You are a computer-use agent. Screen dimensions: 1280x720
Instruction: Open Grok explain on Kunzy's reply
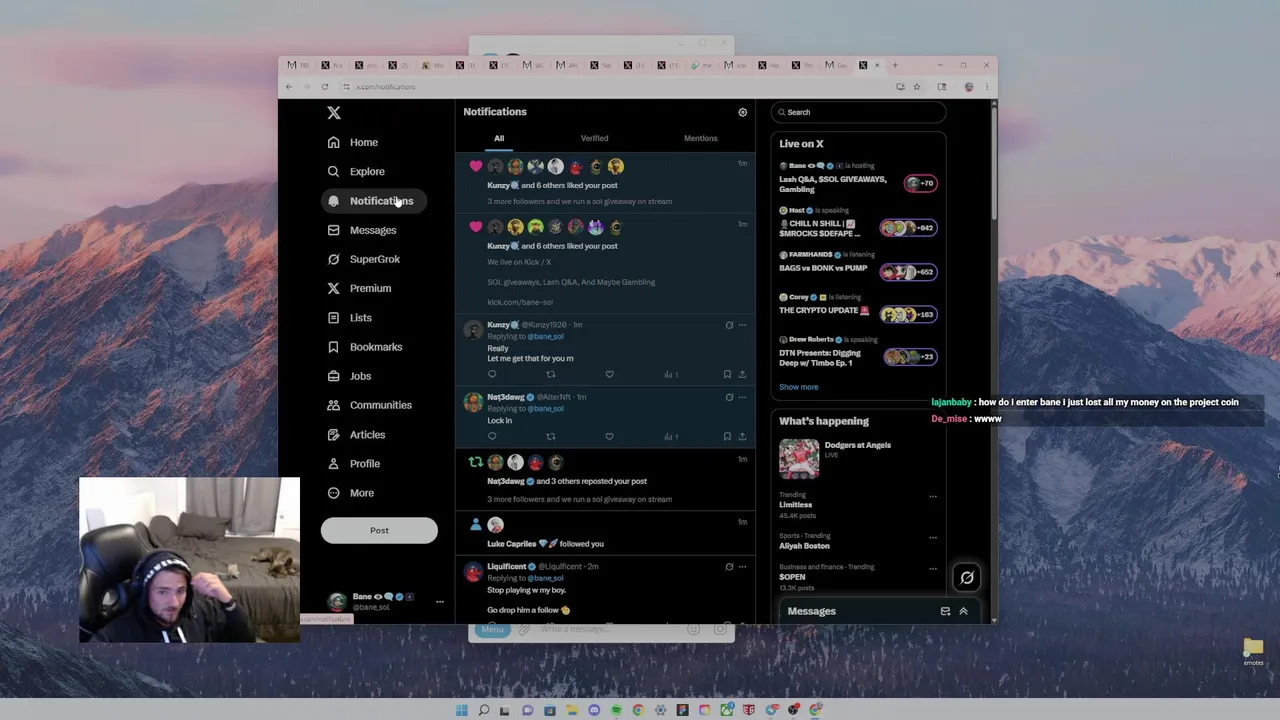(729, 325)
